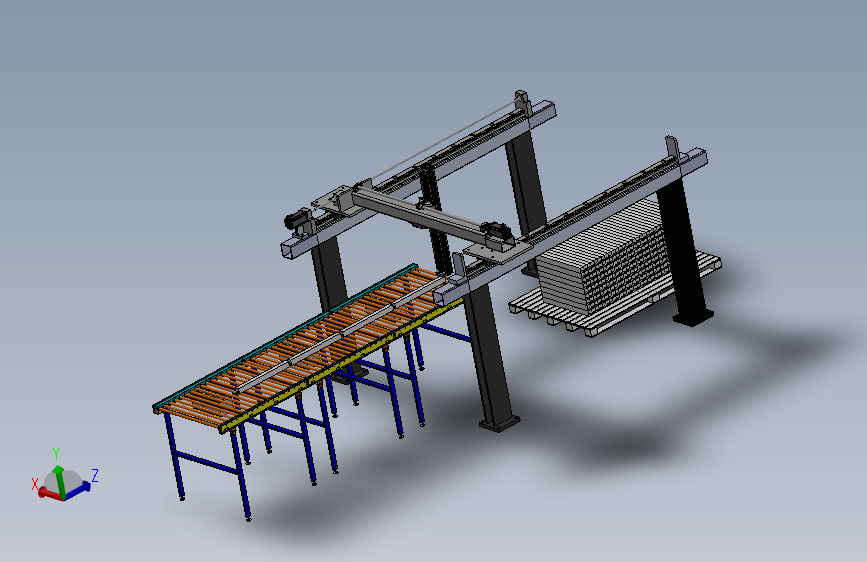Select the black gantry column beside the pallet
The height and width of the screenshot is (562, 867).
pyautogui.click(x=685, y=253)
